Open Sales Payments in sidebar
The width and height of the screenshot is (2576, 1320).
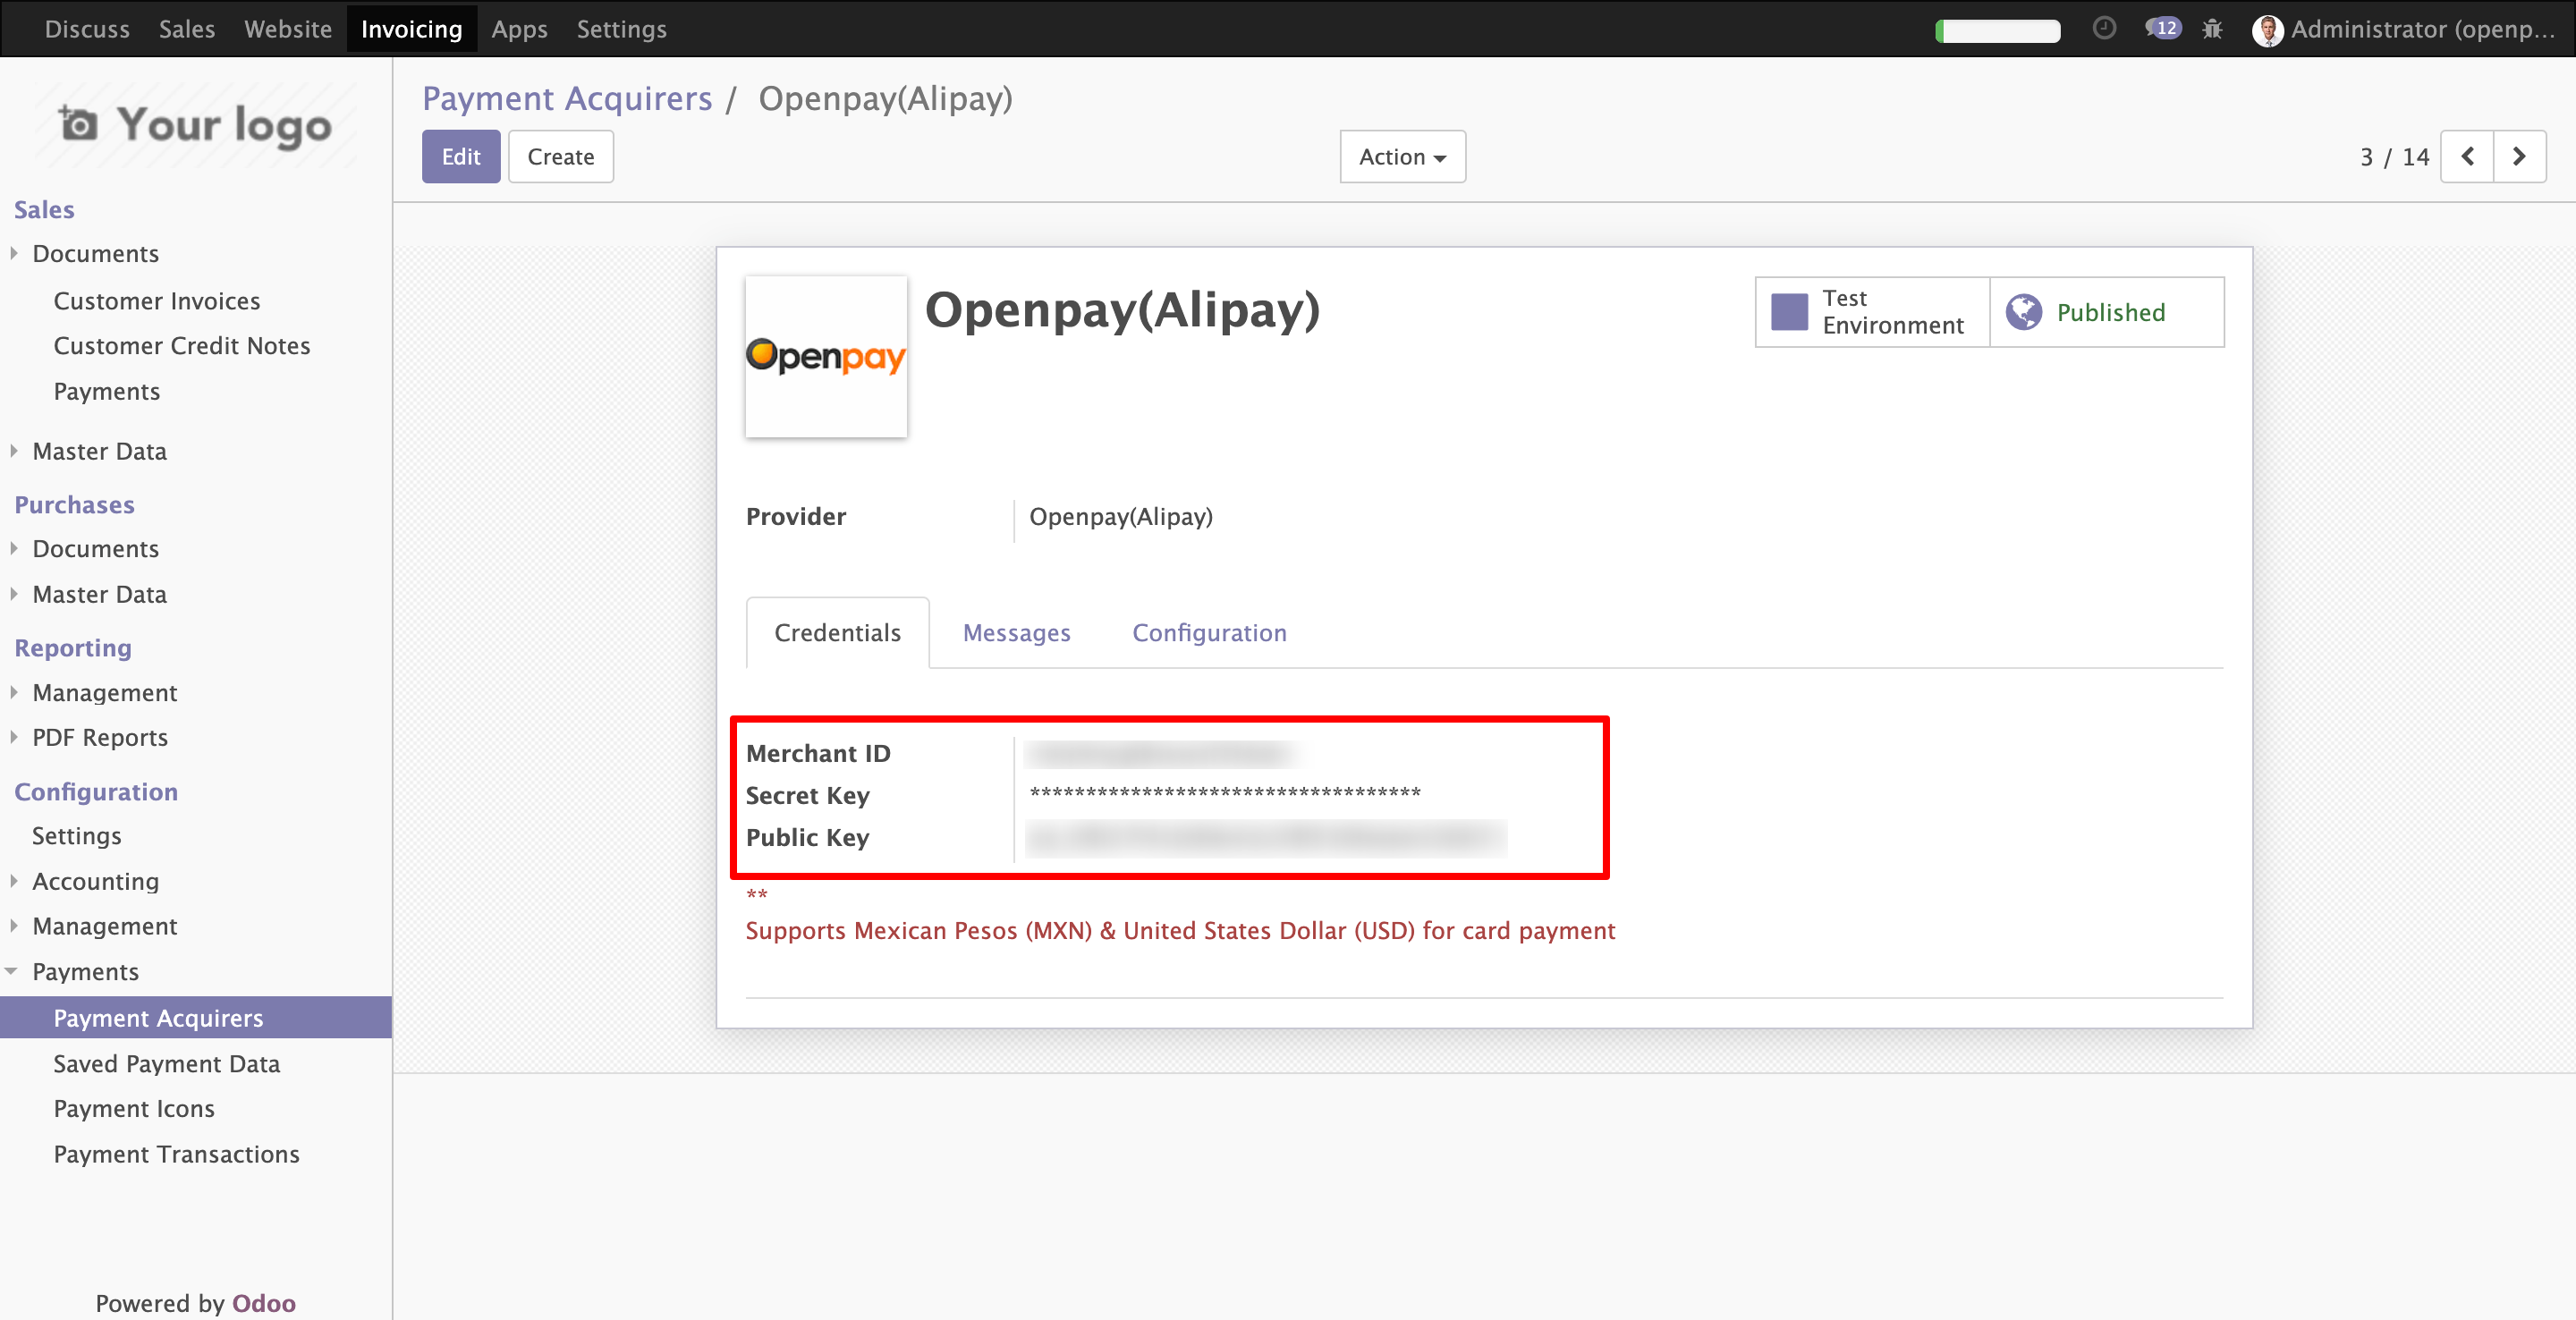click(x=107, y=392)
